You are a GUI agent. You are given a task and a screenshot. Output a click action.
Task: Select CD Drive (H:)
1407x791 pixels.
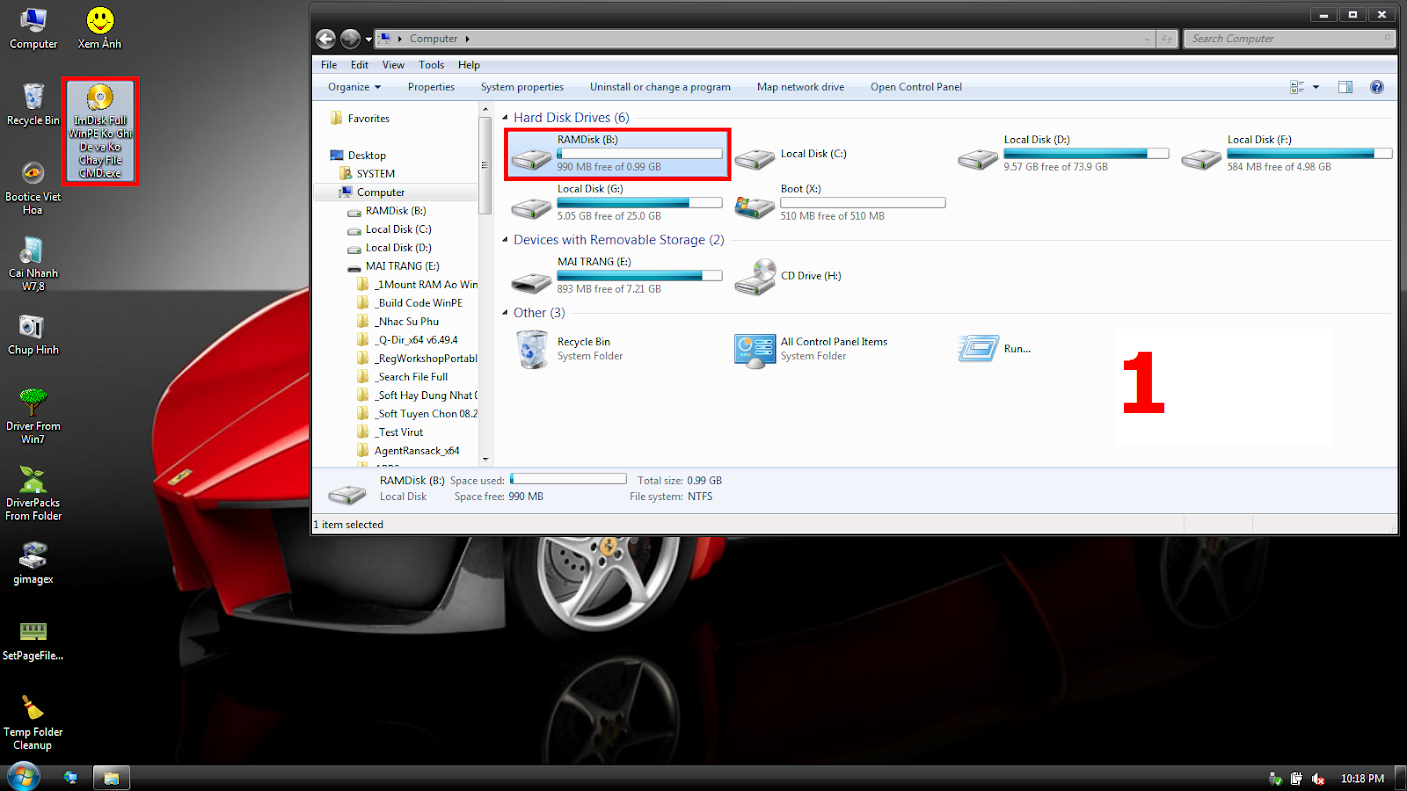[x=790, y=276]
